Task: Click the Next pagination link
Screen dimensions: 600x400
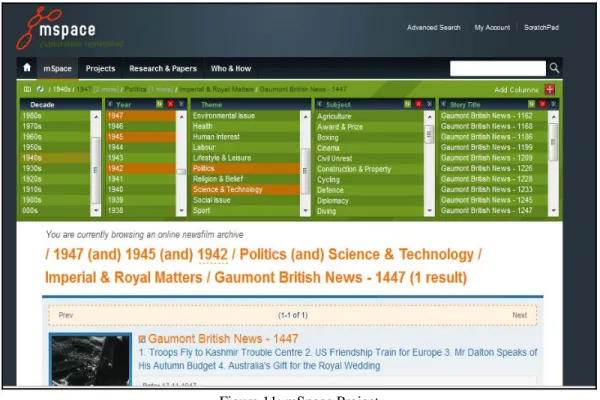Action: point(519,315)
